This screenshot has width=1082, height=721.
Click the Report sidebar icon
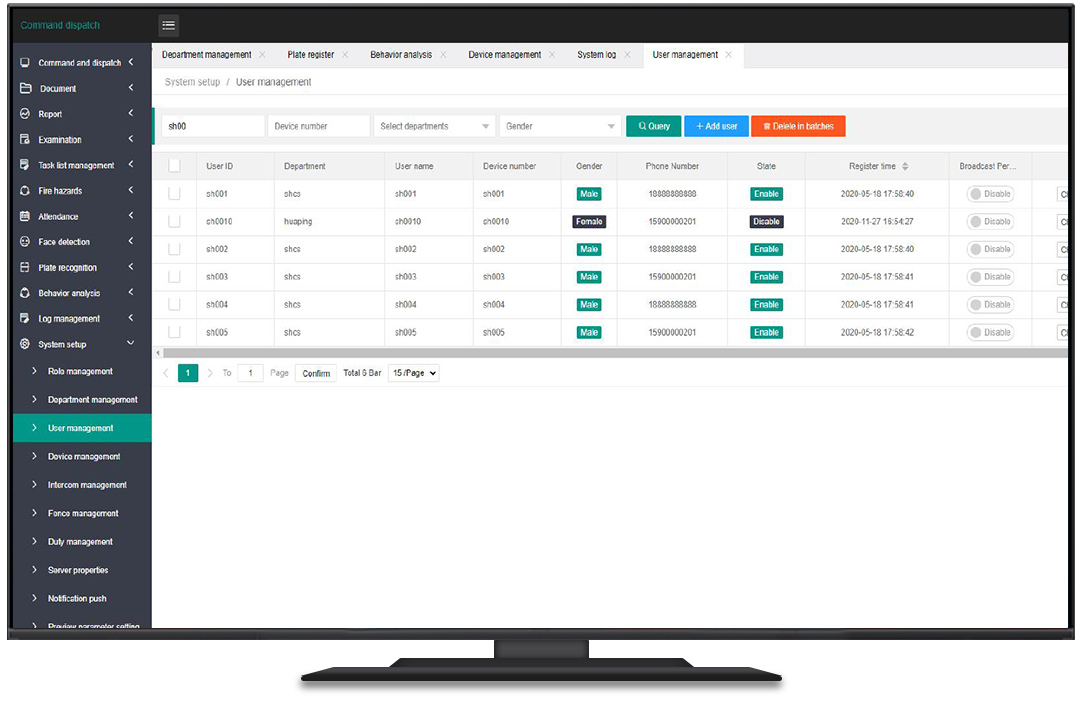coord(25,114)
